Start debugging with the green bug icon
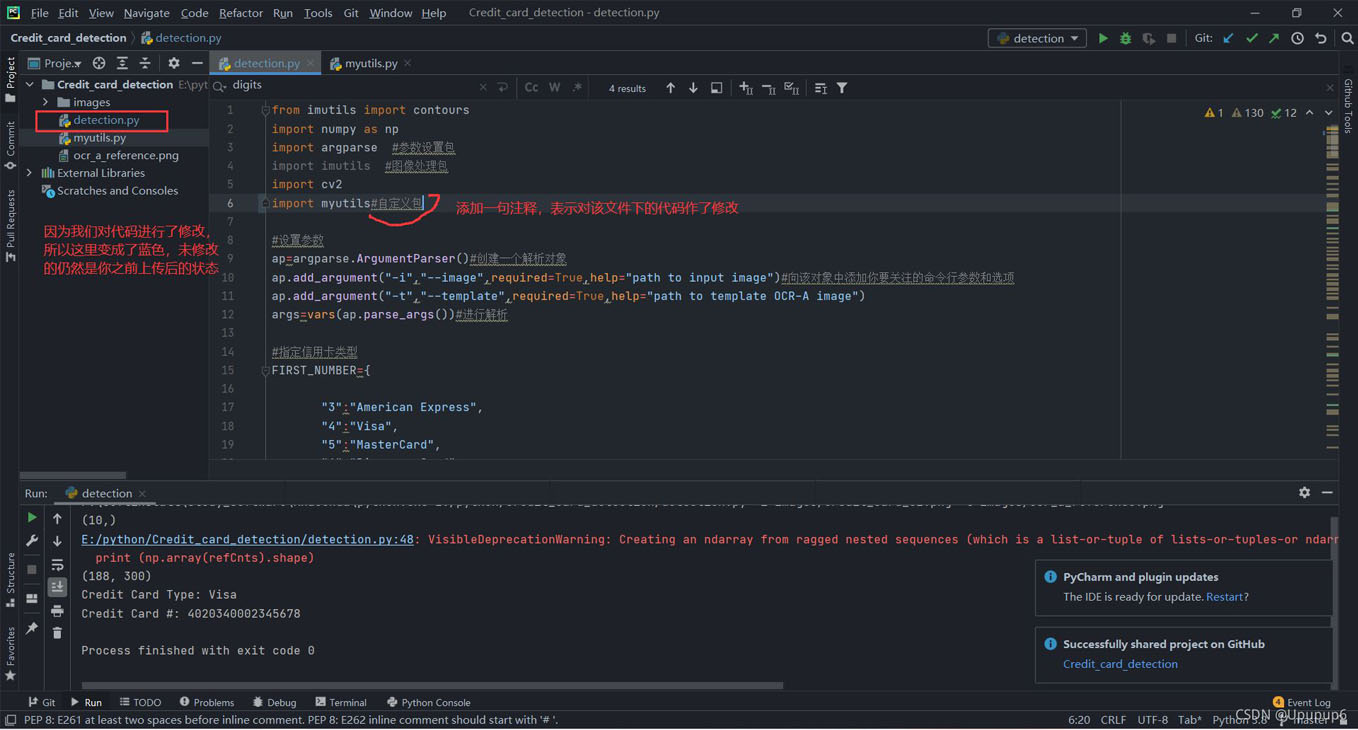1358x730 pixels. (1125, 38)
